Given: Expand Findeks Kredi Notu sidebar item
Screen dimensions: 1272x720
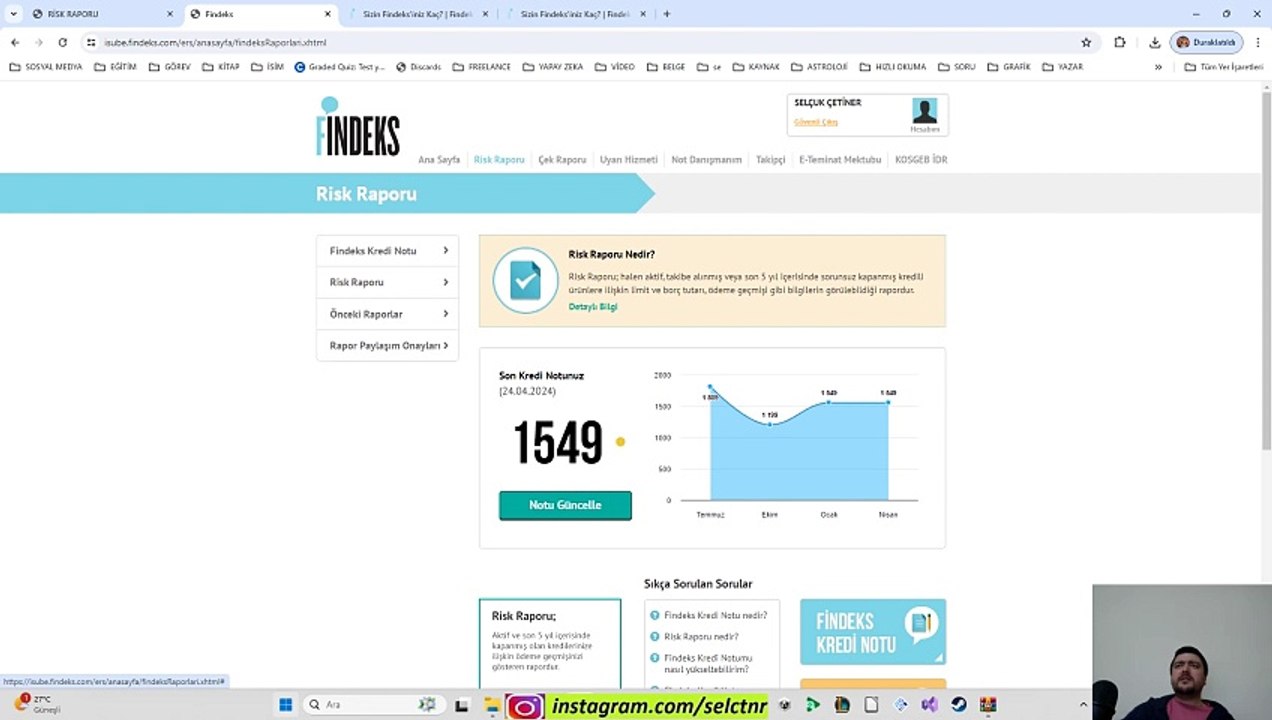Looking at the screenshot, I should pos(387,251).
